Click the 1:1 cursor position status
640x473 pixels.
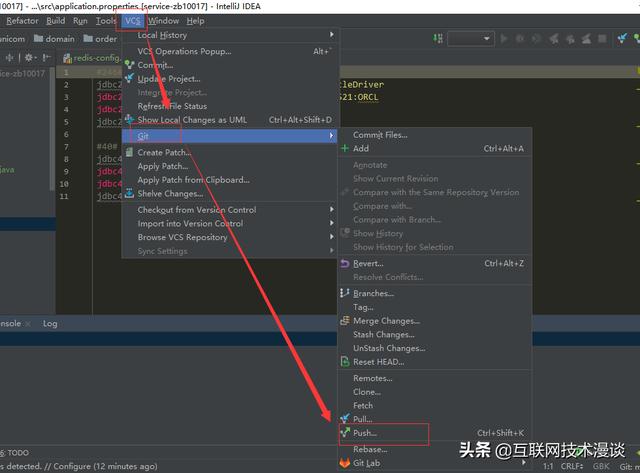(548, 466)
